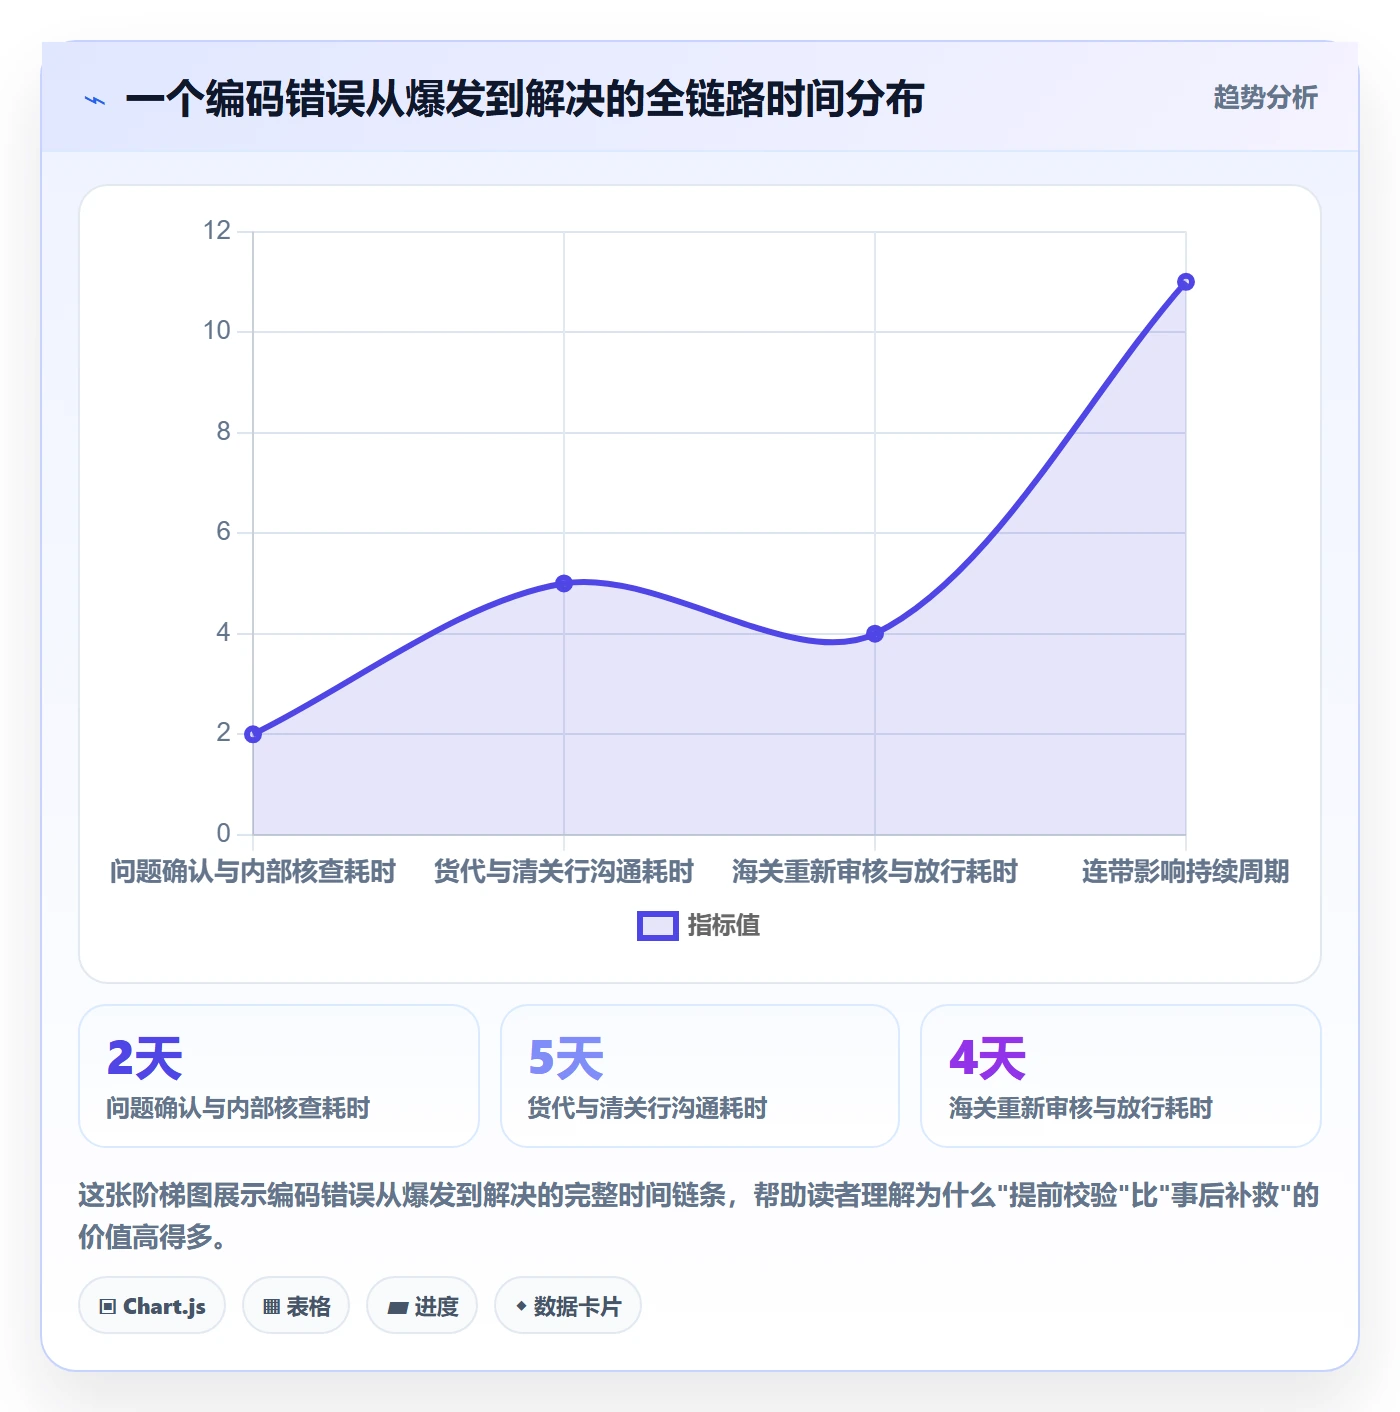Toggle the 指标值 legend color box

tap(658, 926)
